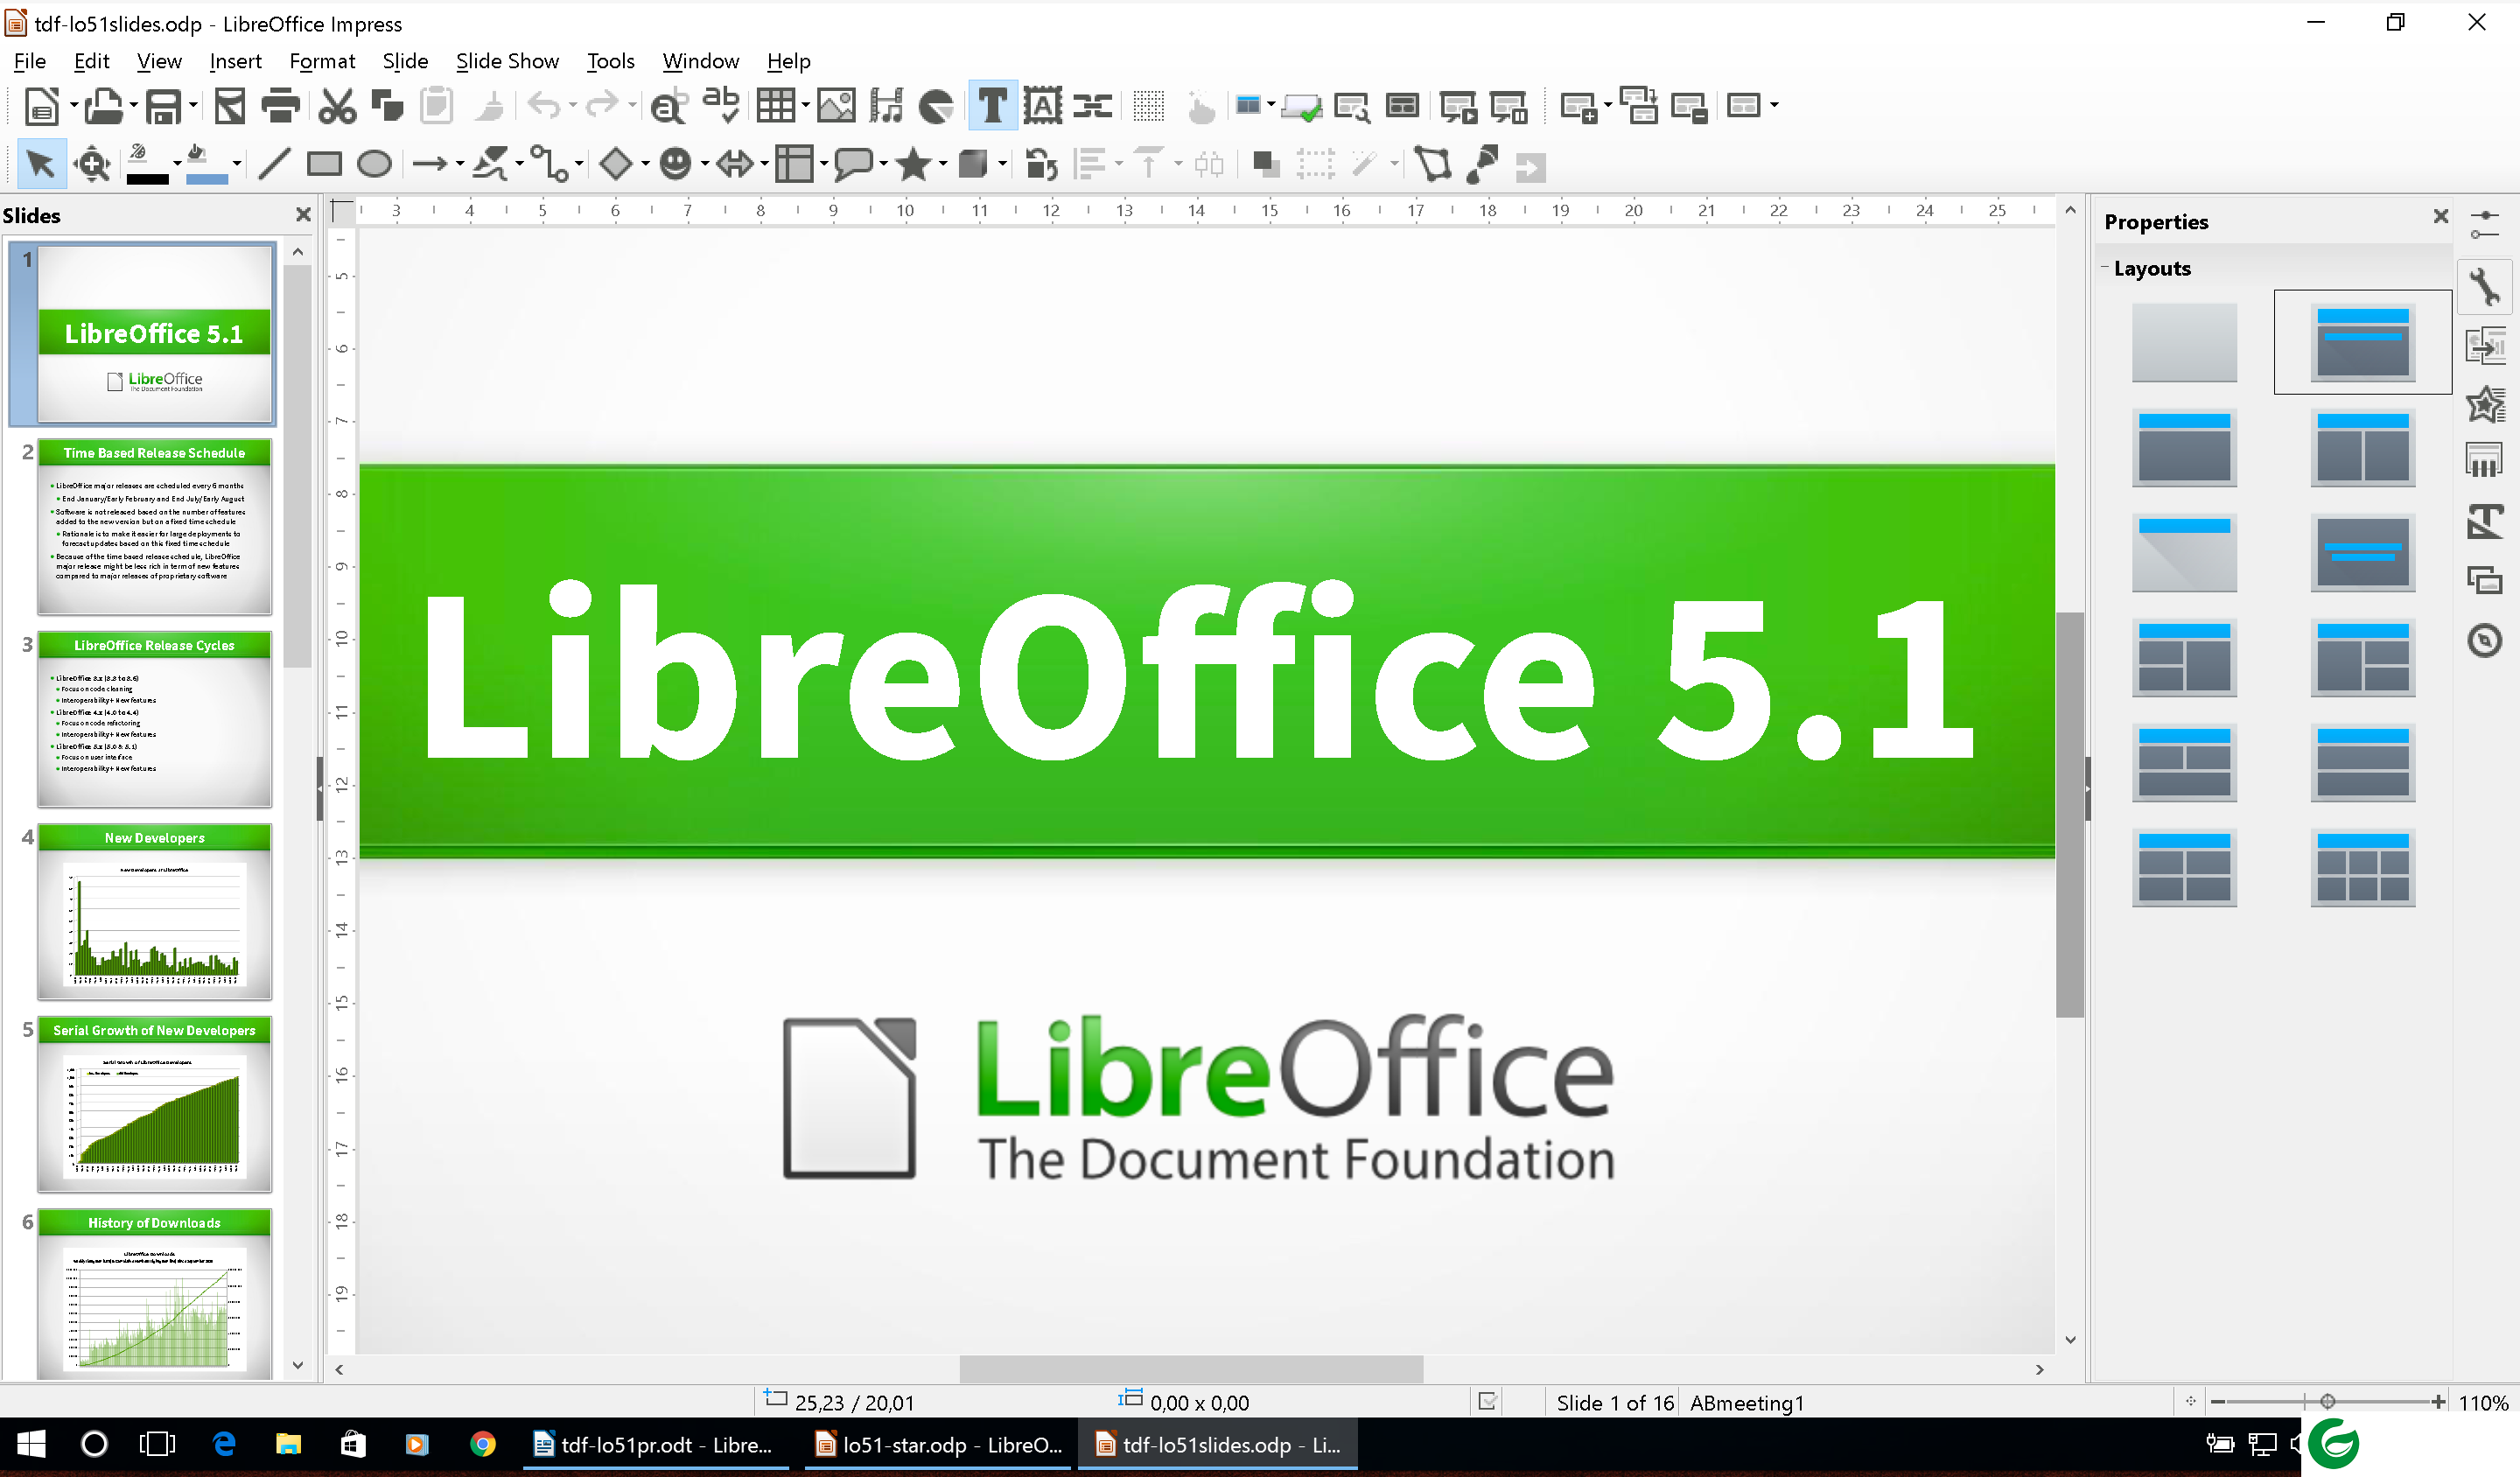Viewport: 2520px width, 1477px height.
Task: Toggle the Display Grid button
Action: (x=1149, y=106)
